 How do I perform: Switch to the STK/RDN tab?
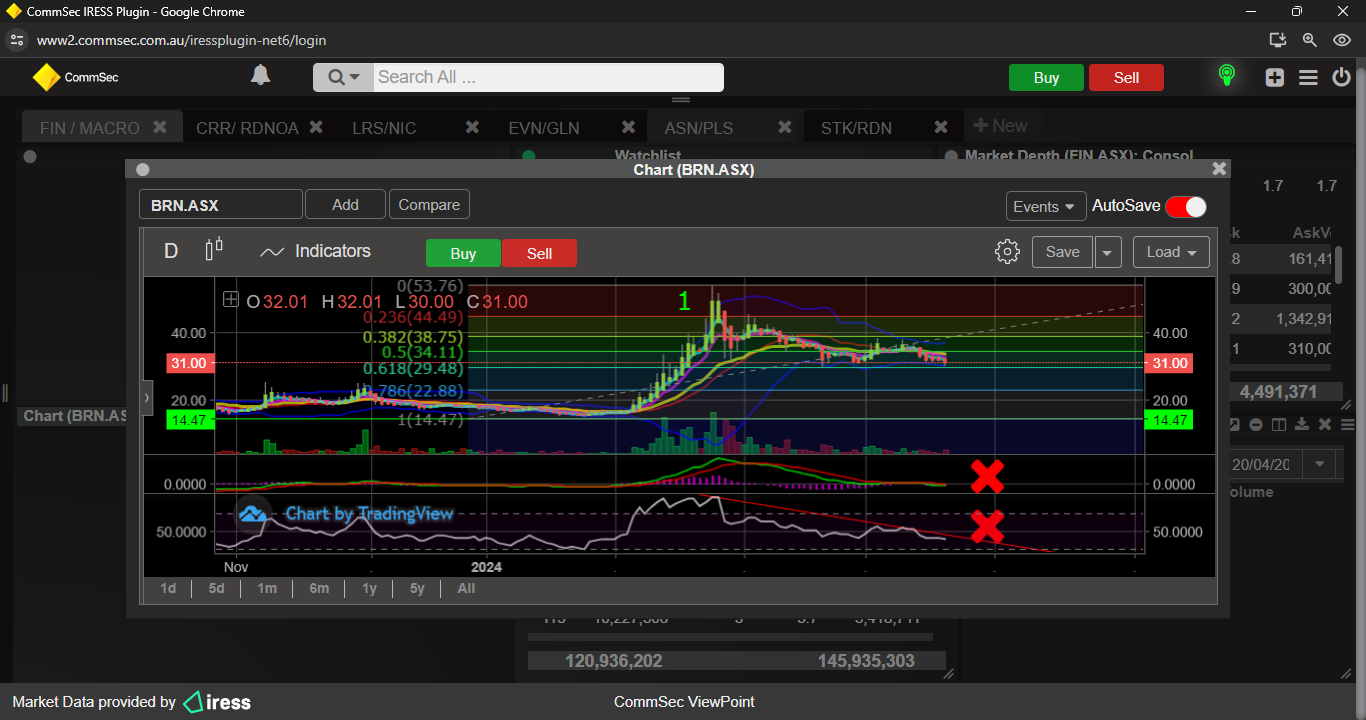[x=856, y=128]
